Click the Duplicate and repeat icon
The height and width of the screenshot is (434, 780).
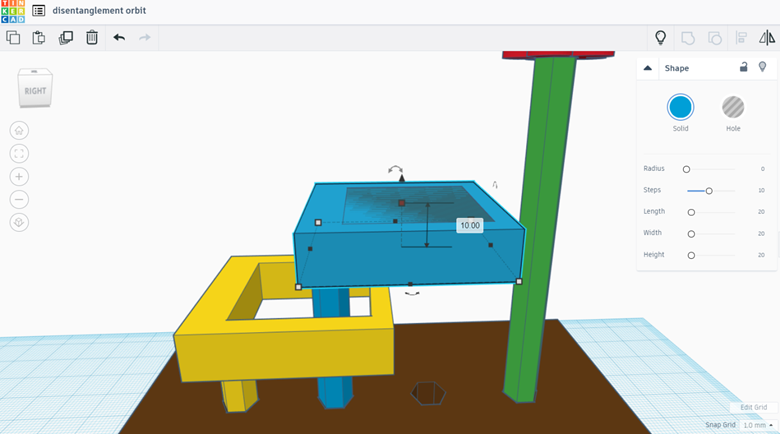point(66,37)
